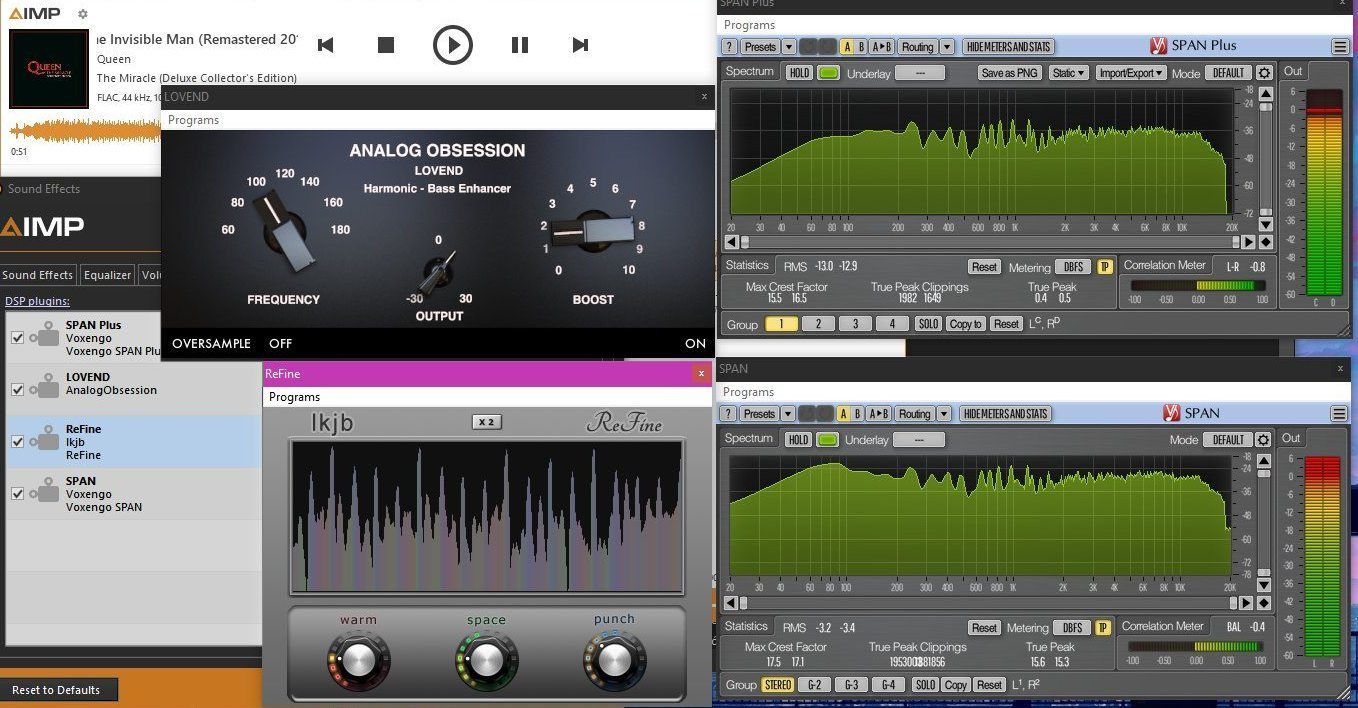
Task: Click SPAN Plus spectrum scroll up arrow
Action: point(1266,94)
